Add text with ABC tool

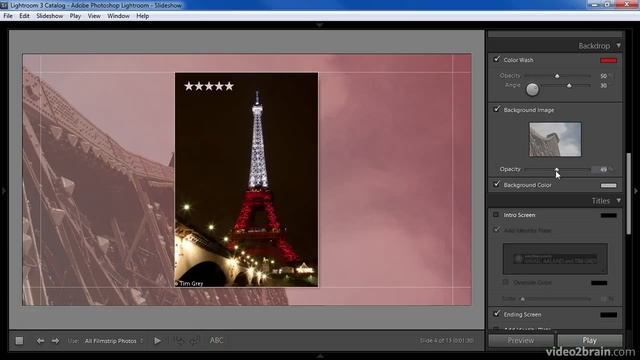click(216, 340)
